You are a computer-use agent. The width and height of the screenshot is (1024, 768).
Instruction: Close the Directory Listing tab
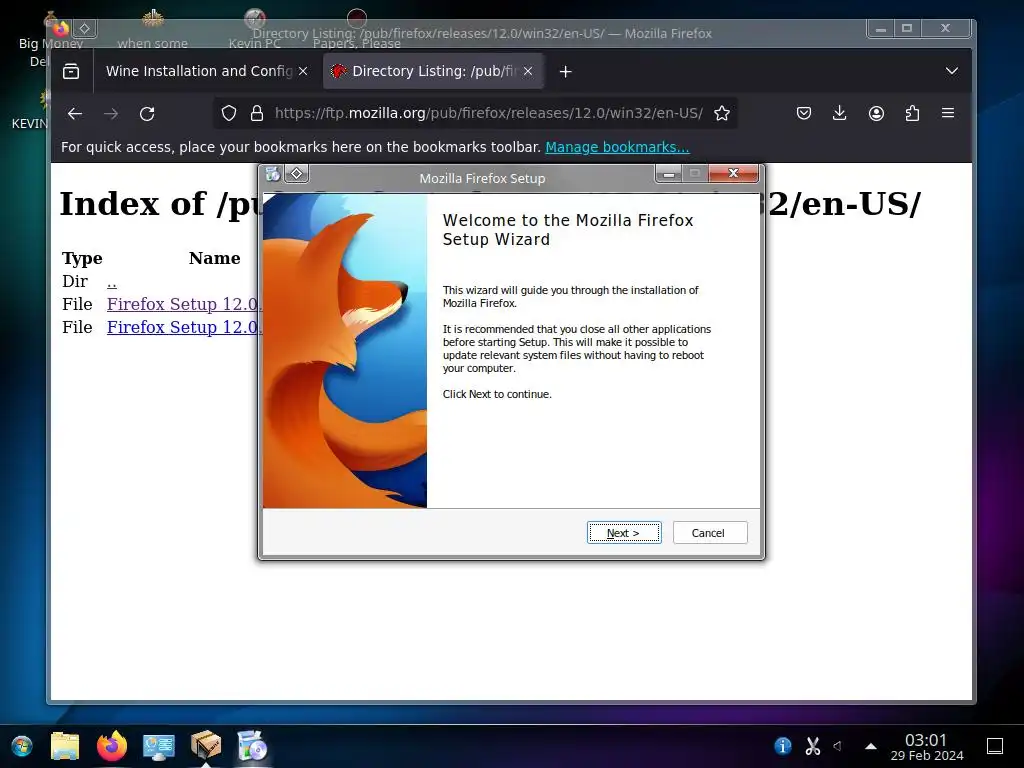click(x=528, y=71)
